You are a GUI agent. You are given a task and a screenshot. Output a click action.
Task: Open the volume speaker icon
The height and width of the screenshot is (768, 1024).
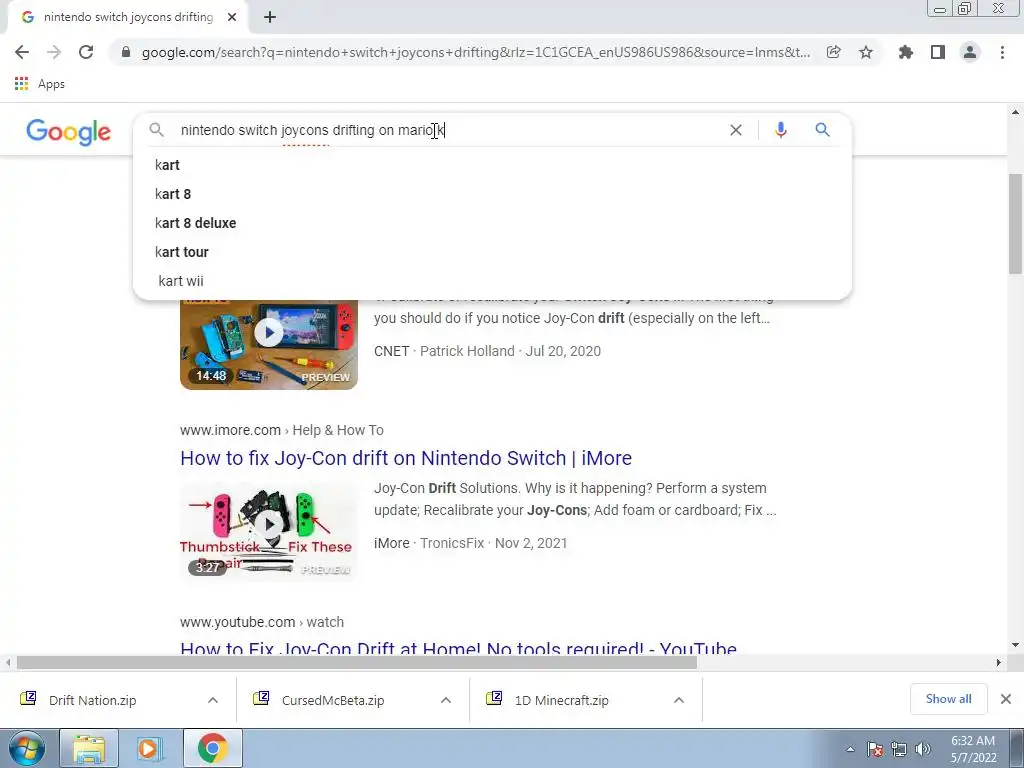[923, 749]
